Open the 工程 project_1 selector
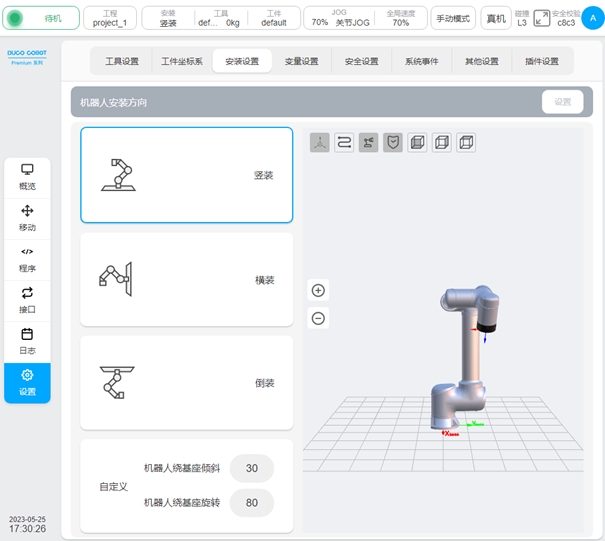 [x=110, y=18]
